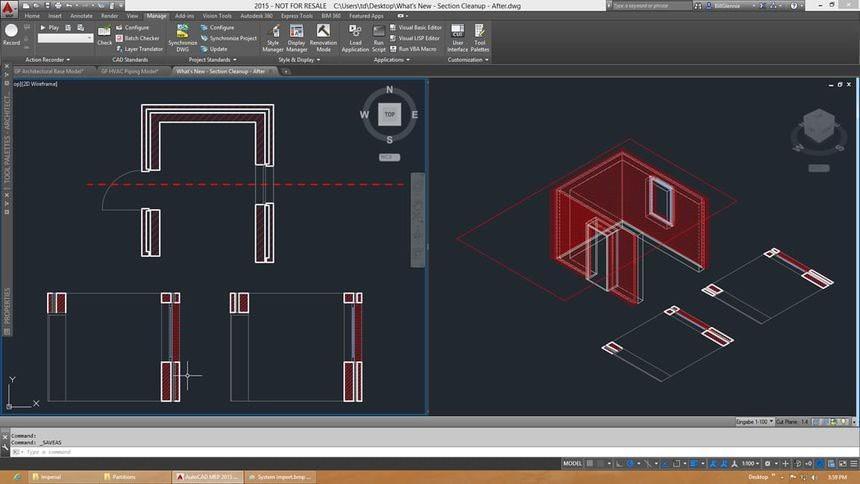Click the Batch Checker button
Viewport: 860px width, 484px height.
point(136,38)
